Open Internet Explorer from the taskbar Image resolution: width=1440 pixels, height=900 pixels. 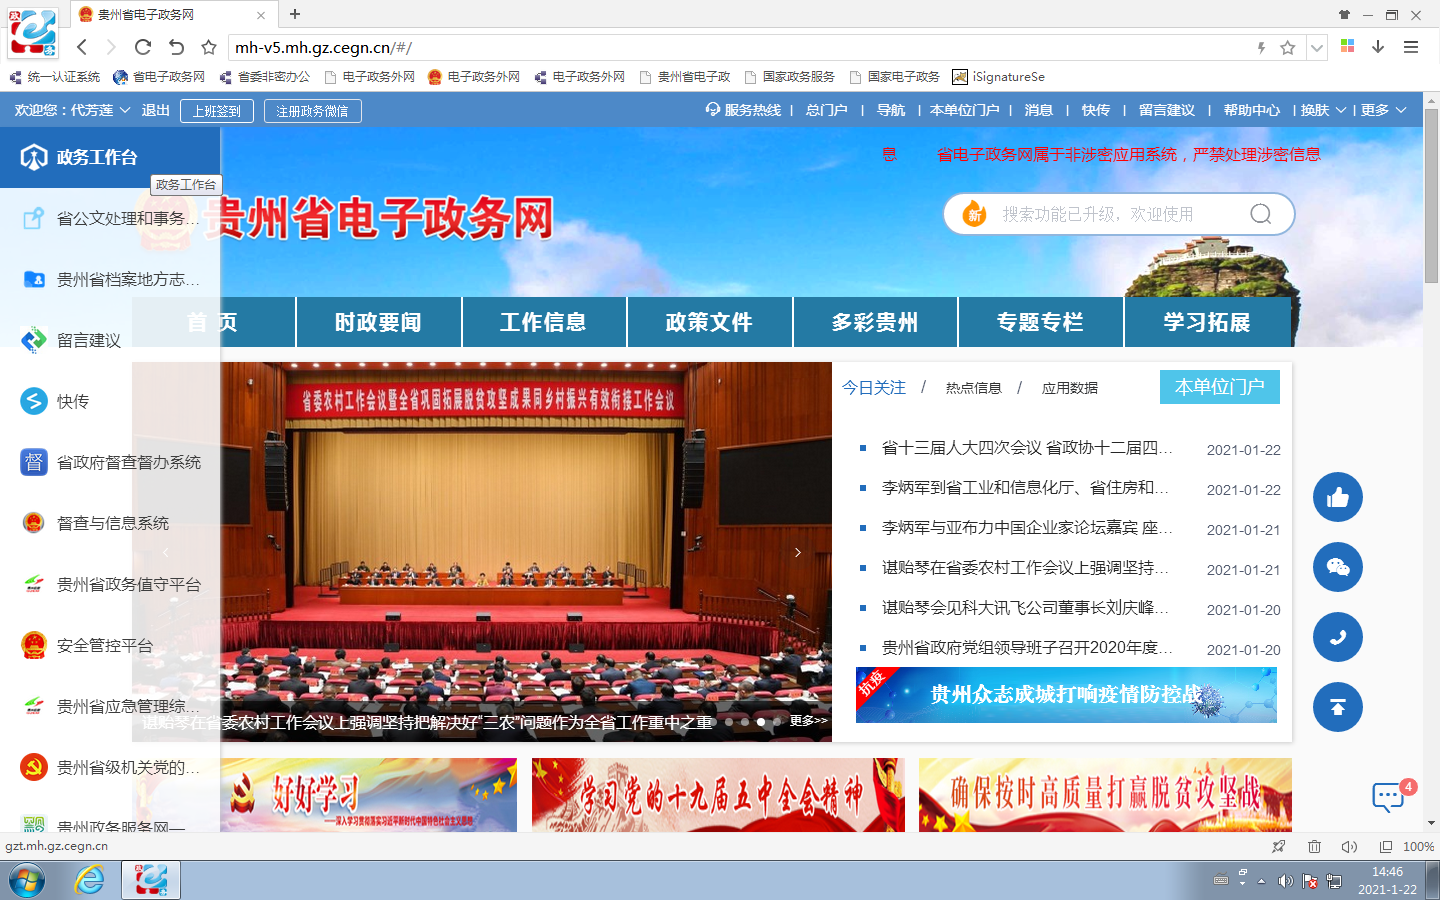coord(90,880)
